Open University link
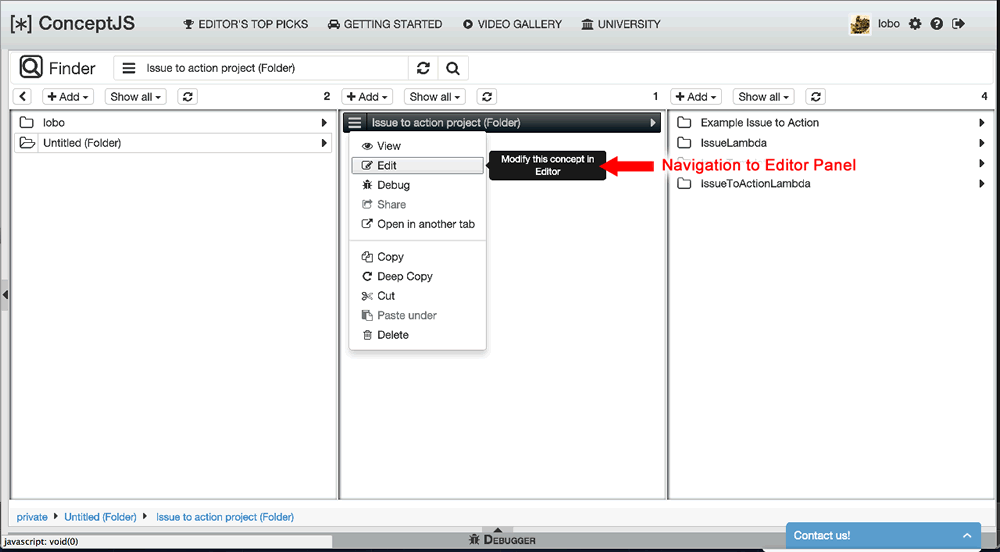 (x=621, y=24)
